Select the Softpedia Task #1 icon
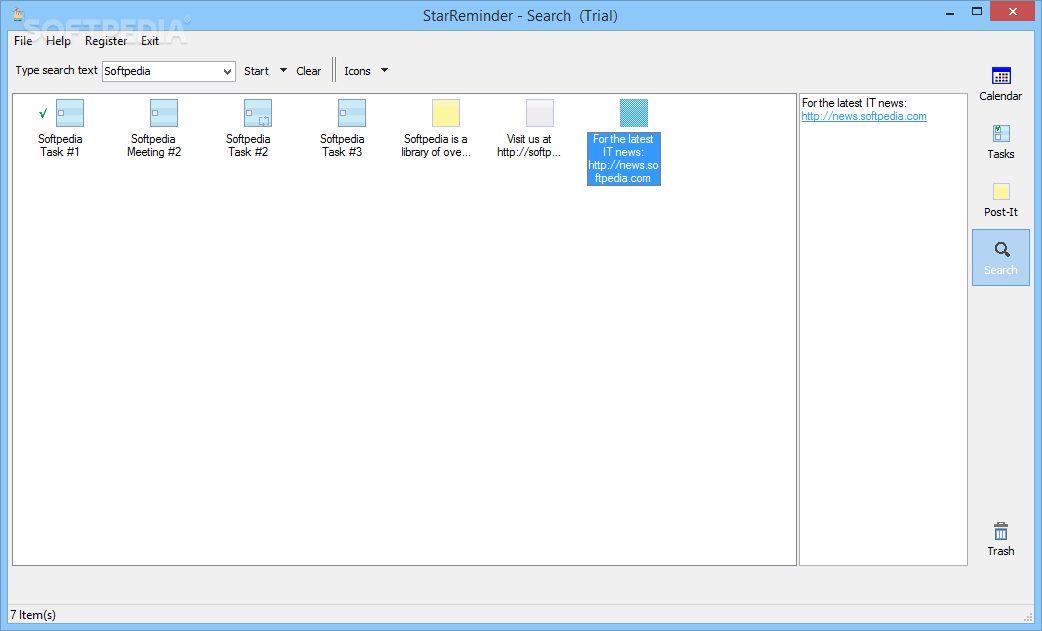The height and width of the screenshot is (631, 1042). coord(70,113)
